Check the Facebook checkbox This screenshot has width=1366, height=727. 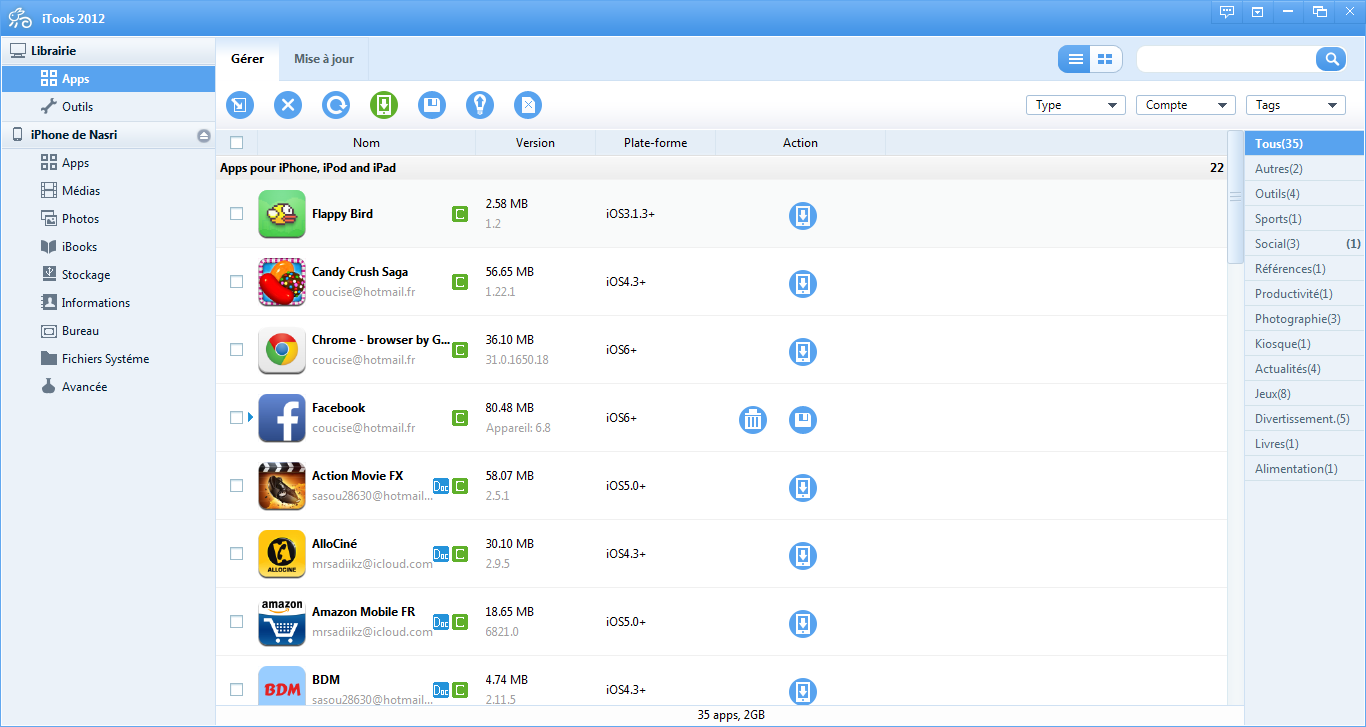(237, 418)
